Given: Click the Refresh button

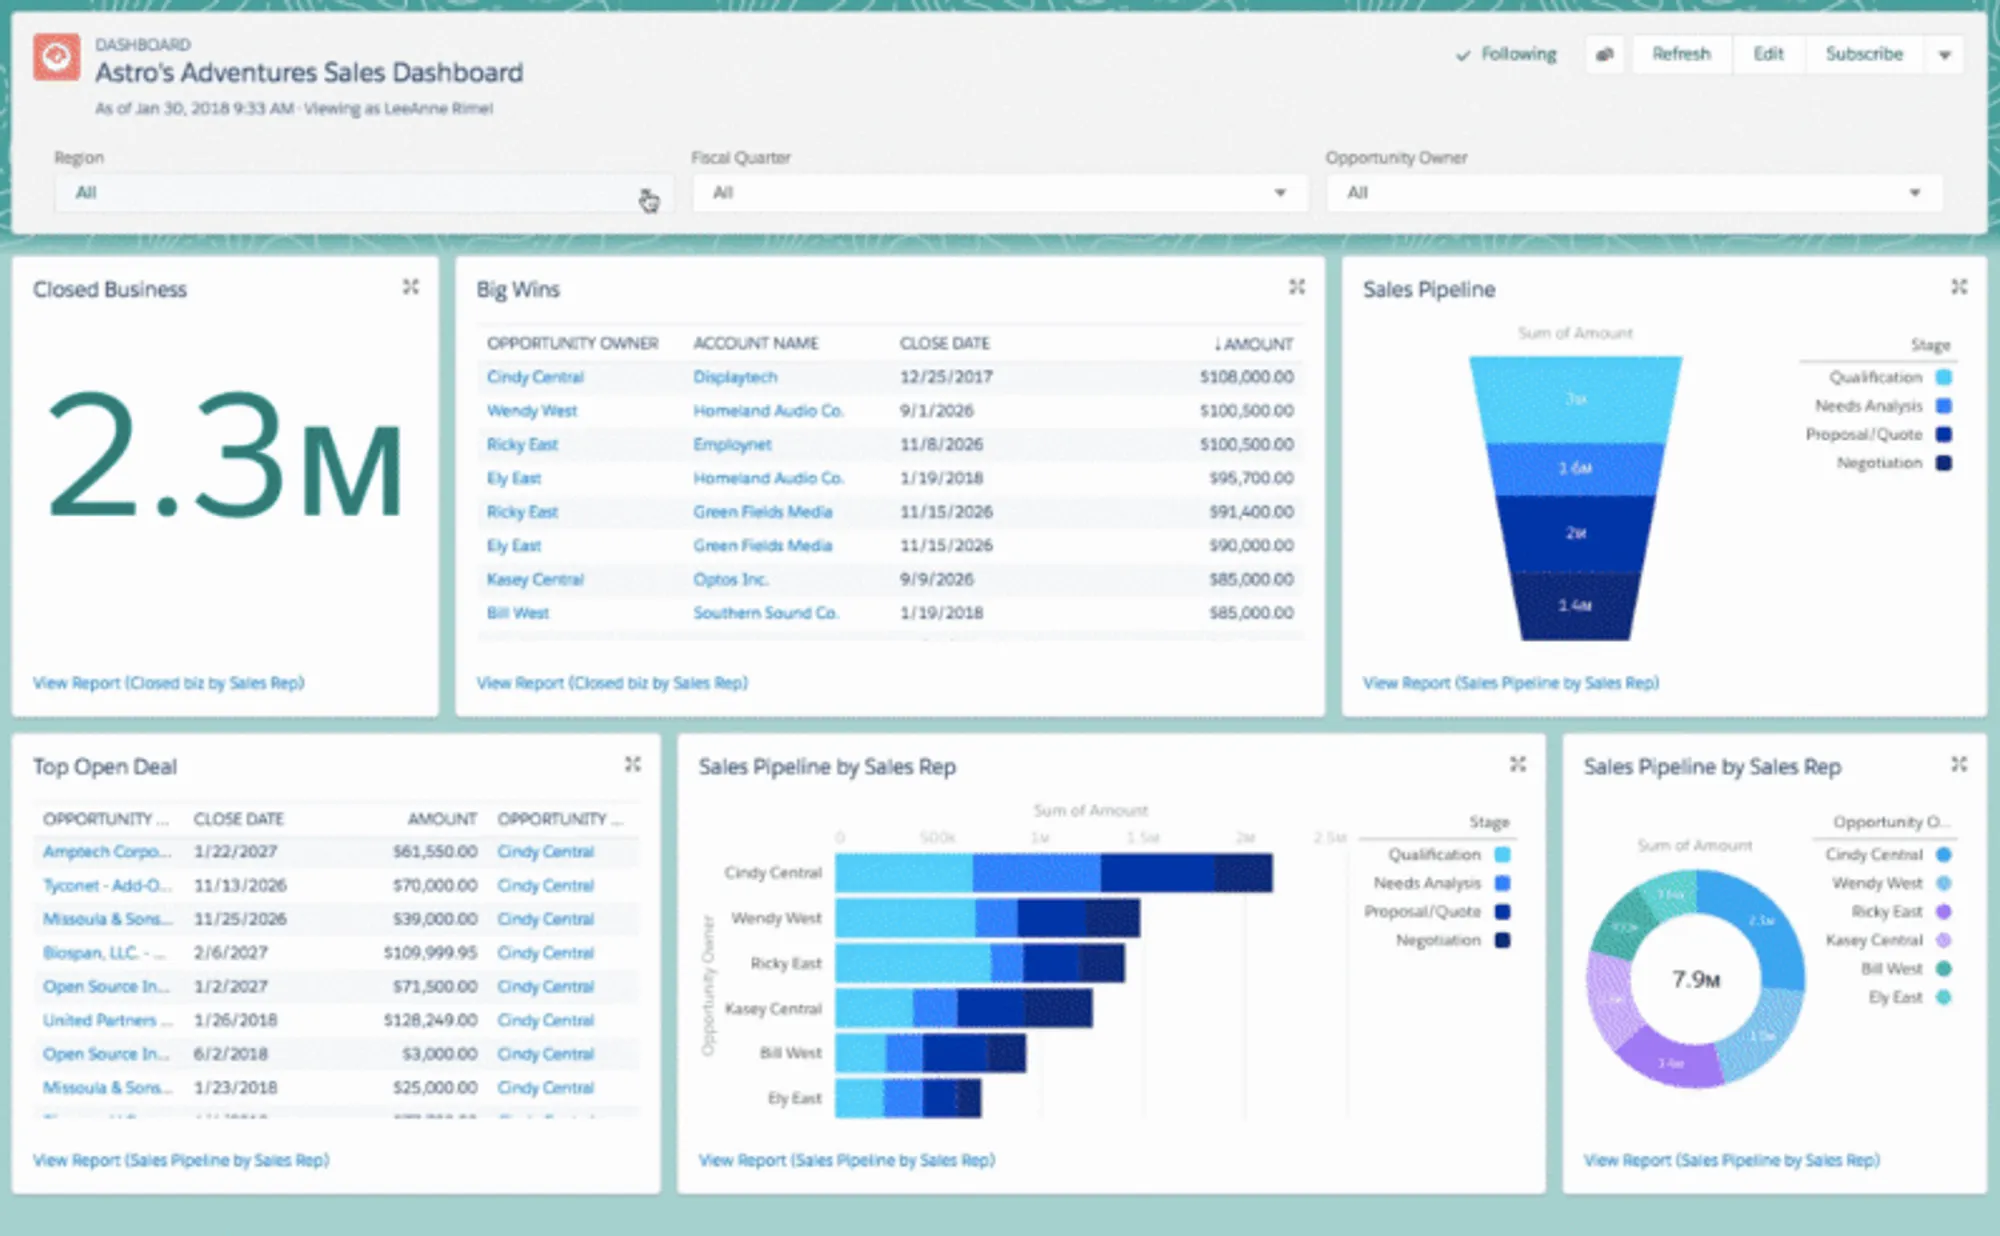Looking at the screenshot, I should (1681, 54).
